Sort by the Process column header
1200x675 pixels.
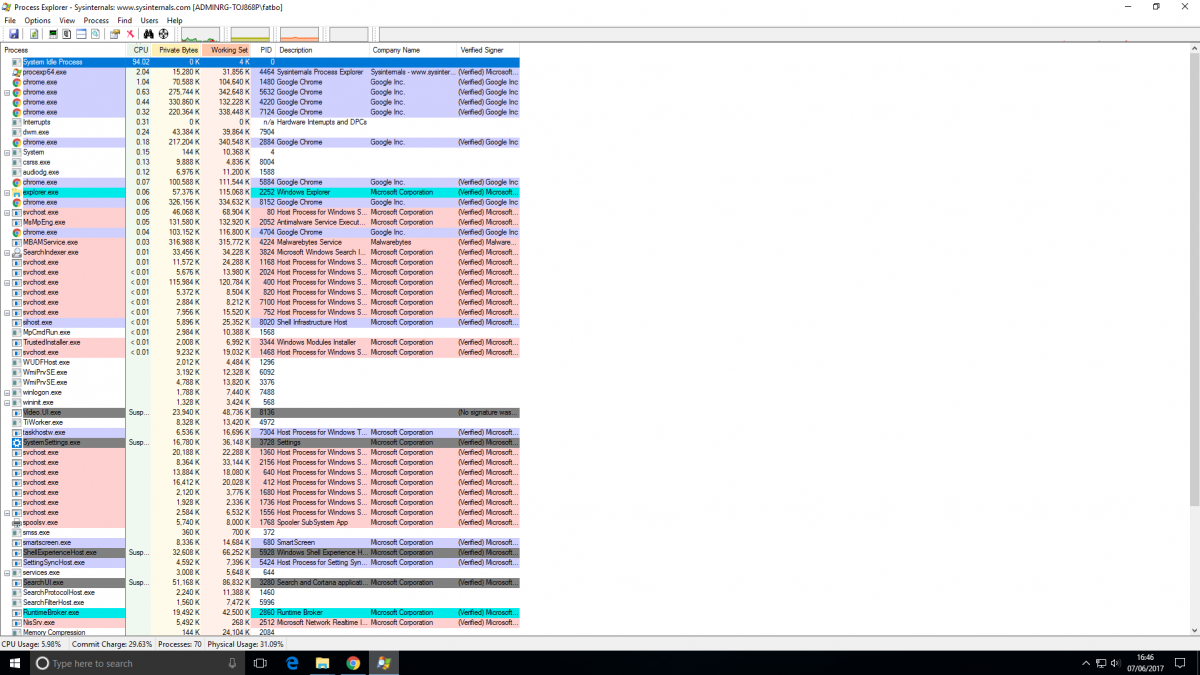(x=63, y=50)
